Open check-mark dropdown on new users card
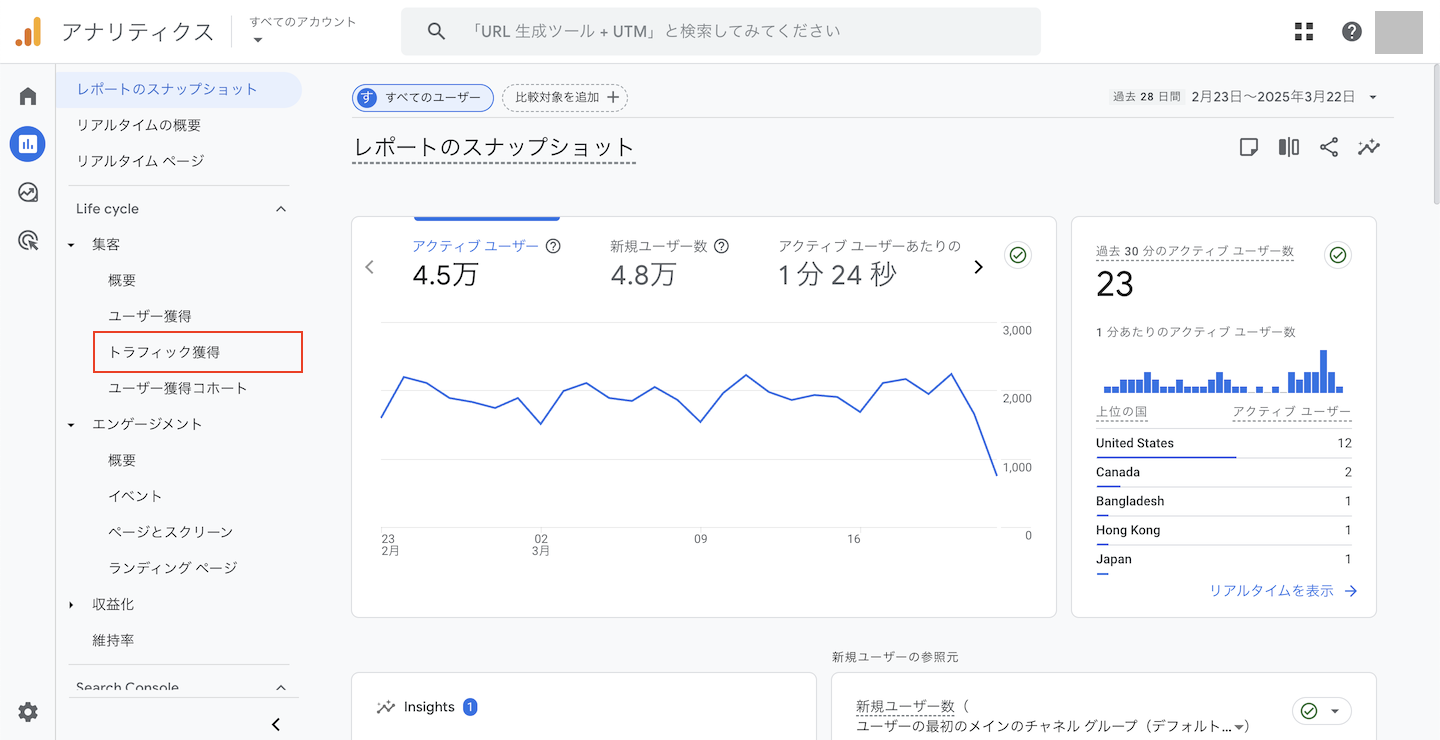 point(1322,711)
